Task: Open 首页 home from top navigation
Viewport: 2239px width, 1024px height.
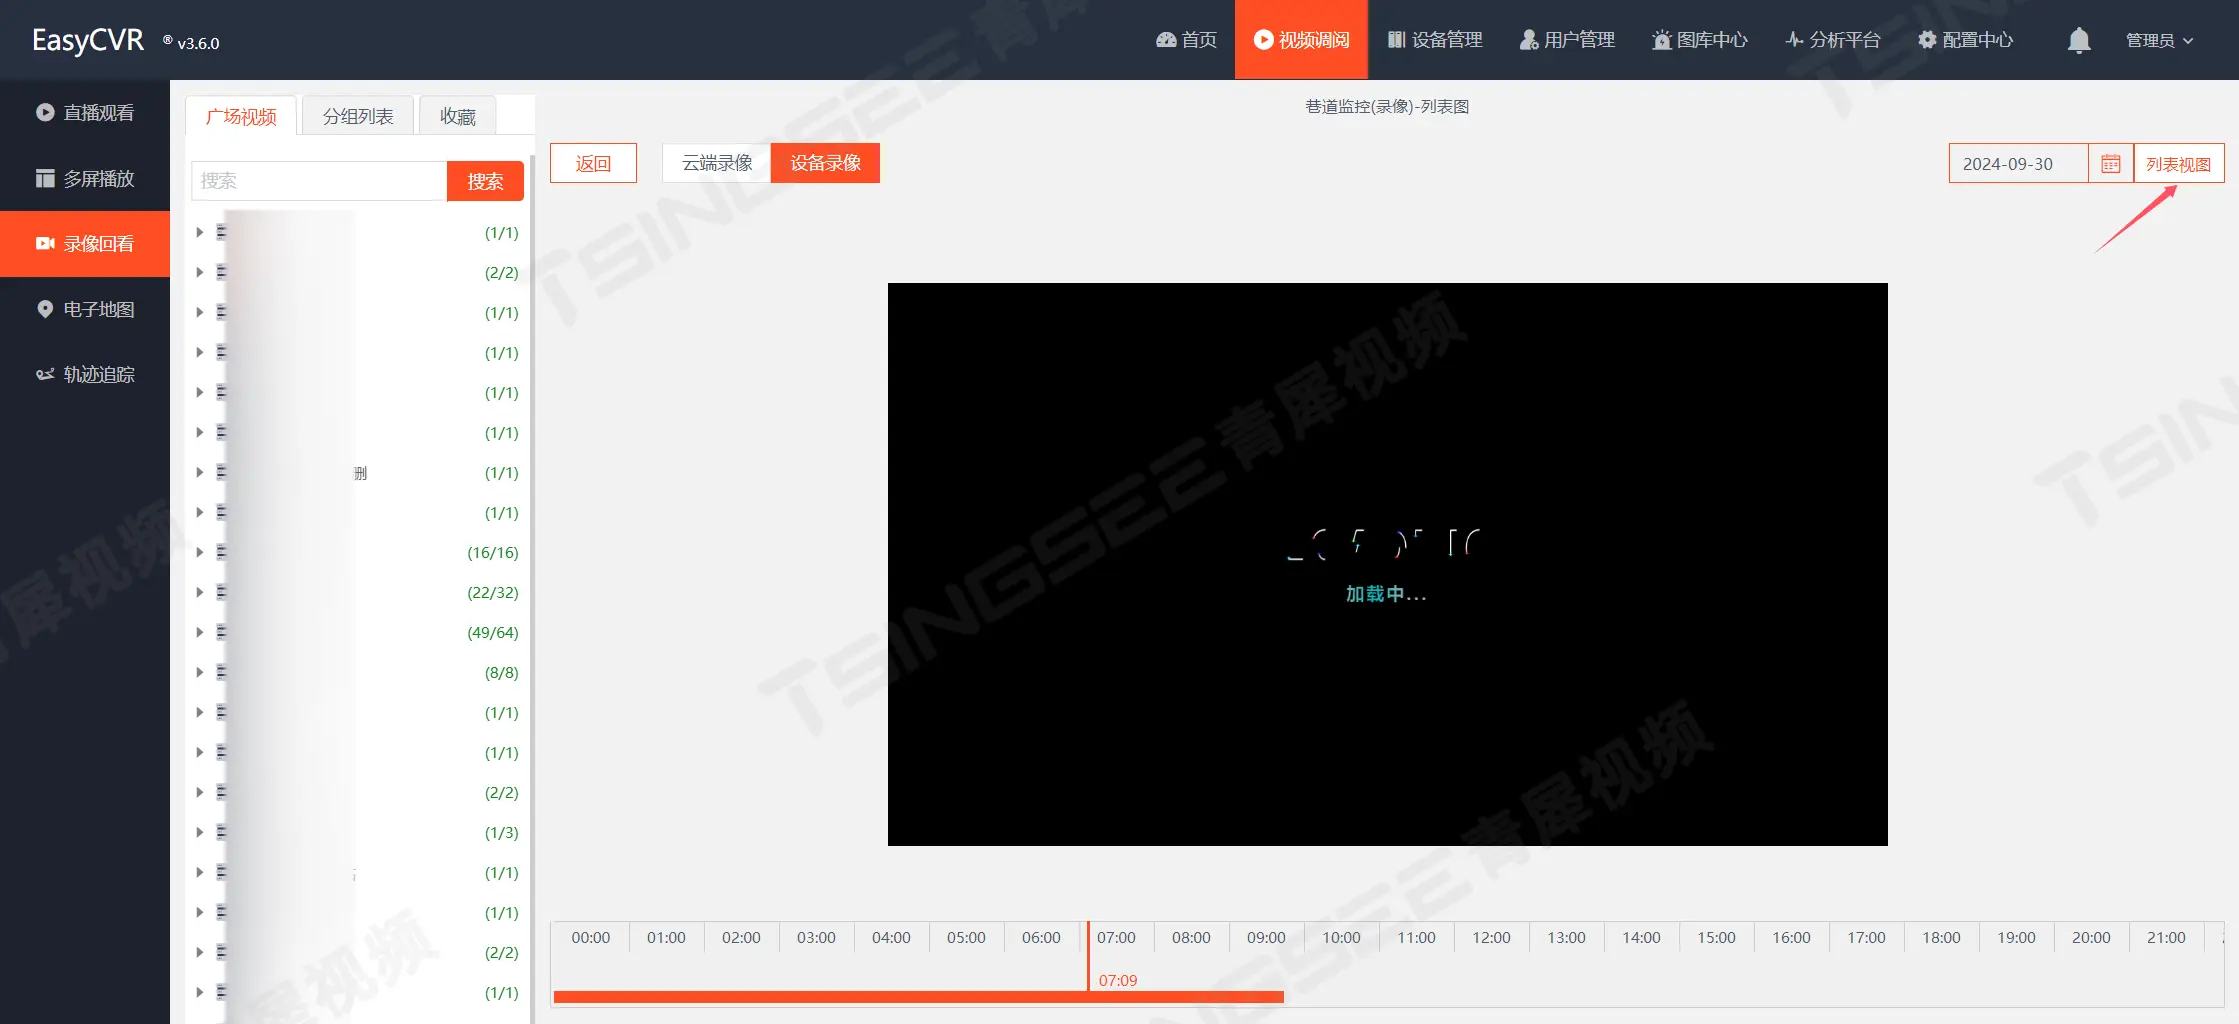Action: coord(1186,40)
